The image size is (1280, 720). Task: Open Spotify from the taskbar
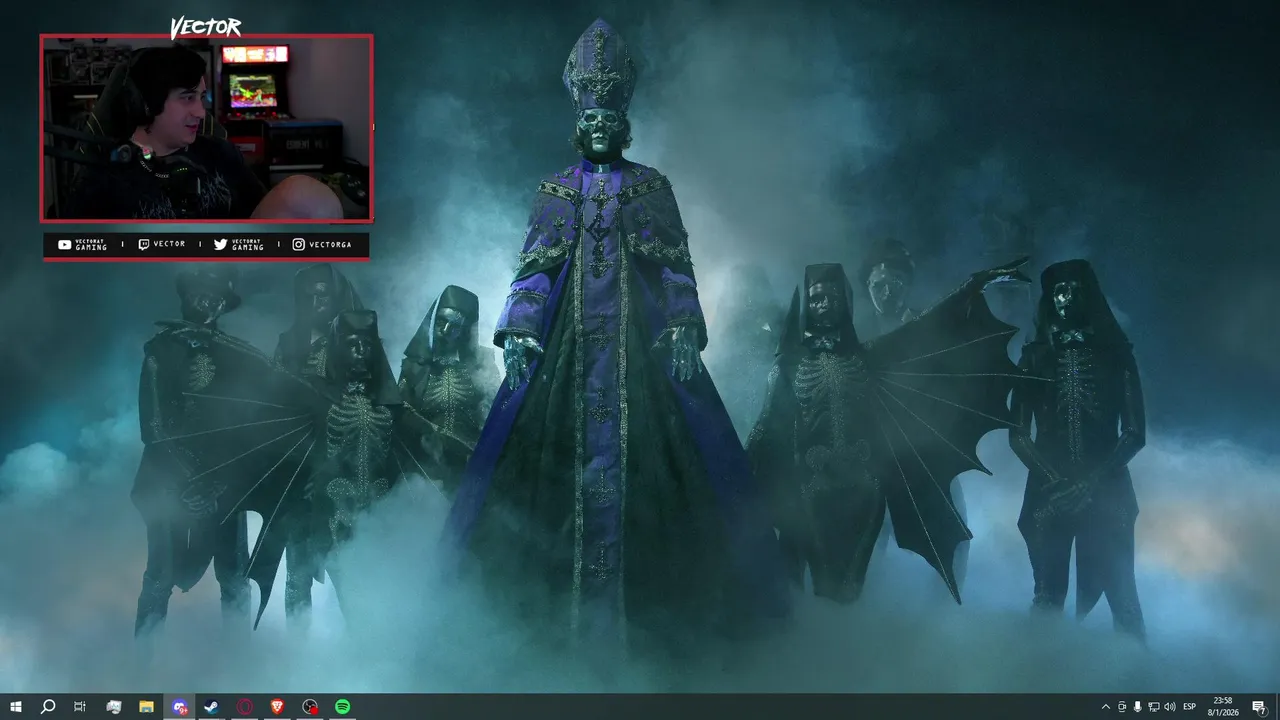342,707
